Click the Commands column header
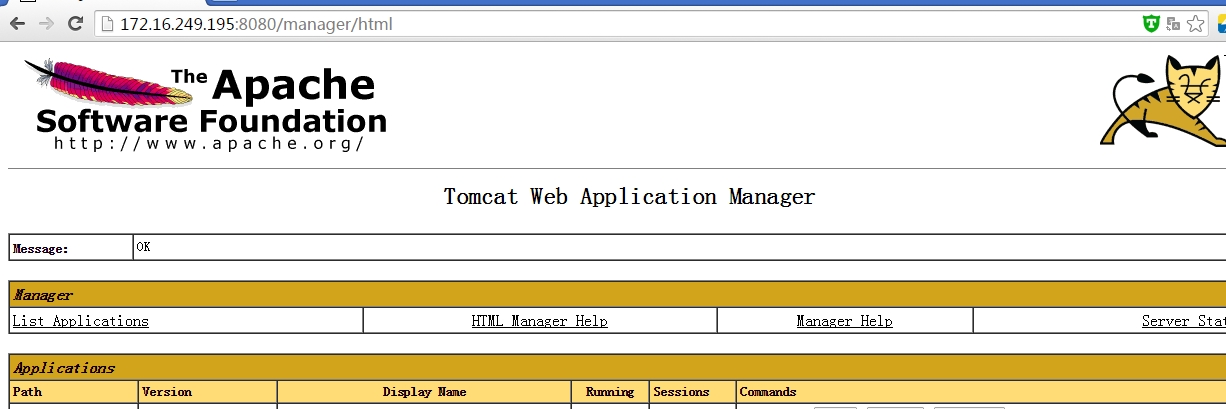 pos(982,392)
